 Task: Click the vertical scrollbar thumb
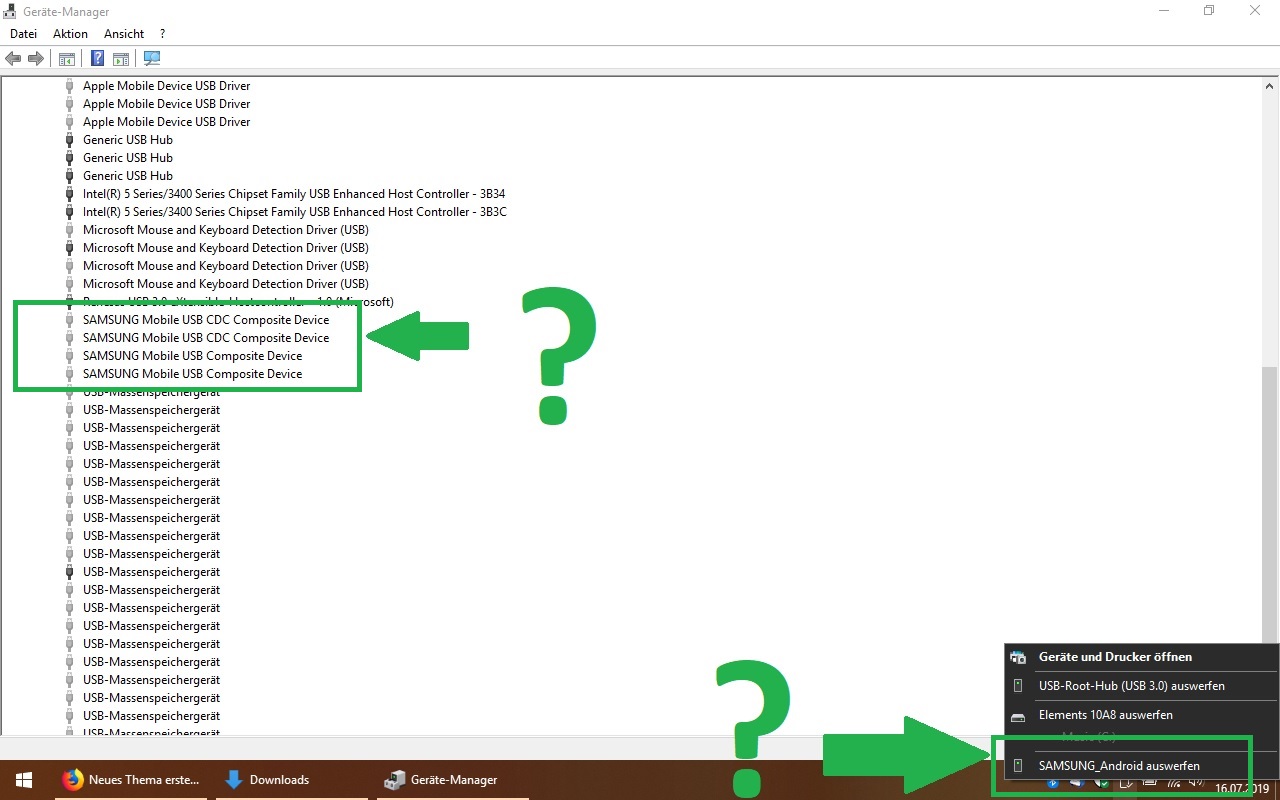pos(1271,505)
